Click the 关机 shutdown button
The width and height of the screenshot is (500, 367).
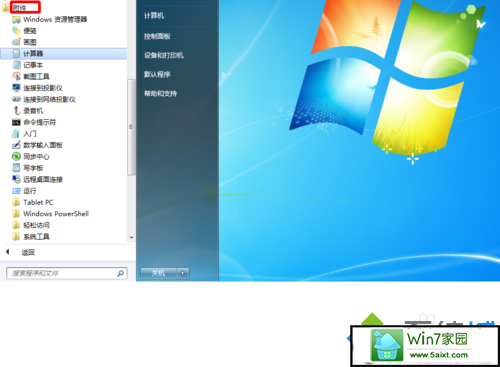pyautogui.click(x=159, y=273)
